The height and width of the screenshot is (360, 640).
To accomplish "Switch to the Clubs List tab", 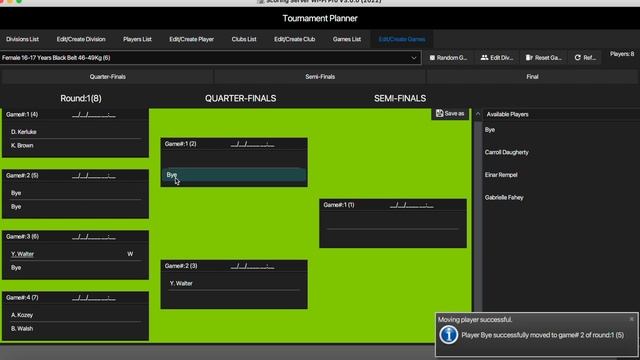I will (244, 39).
